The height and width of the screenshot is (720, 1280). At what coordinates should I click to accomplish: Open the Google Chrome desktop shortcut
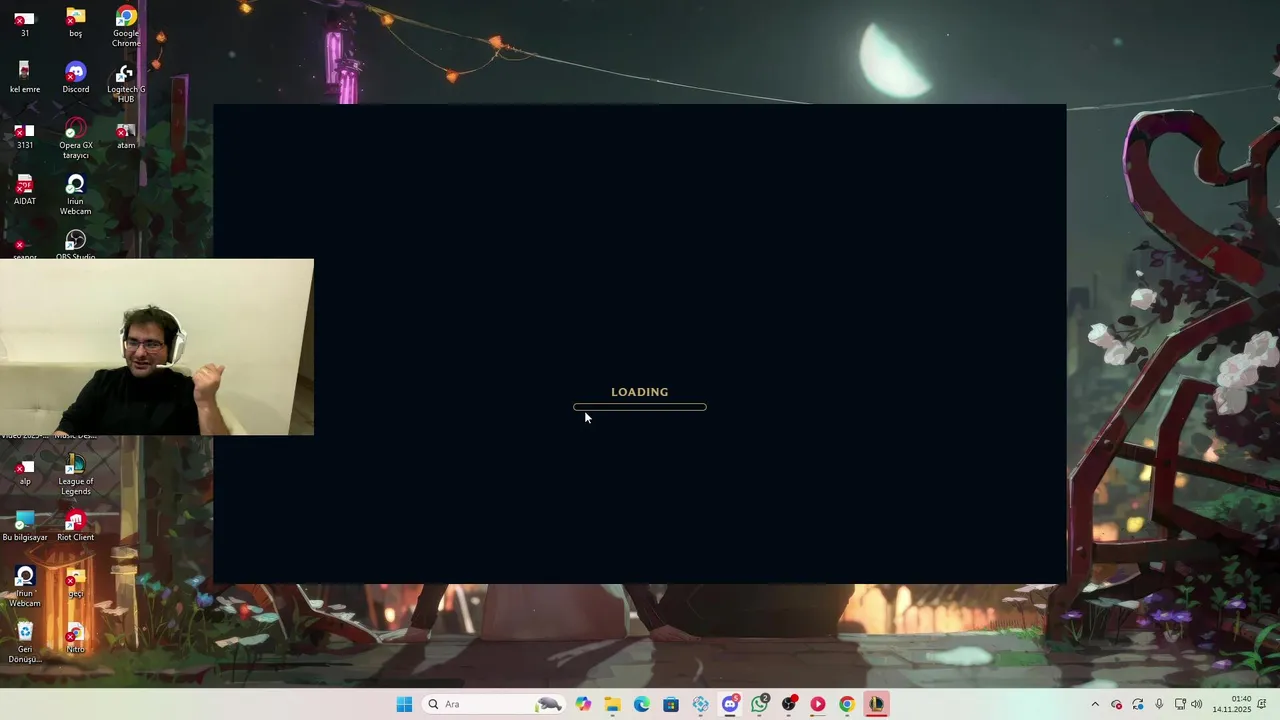coord(126,26)
